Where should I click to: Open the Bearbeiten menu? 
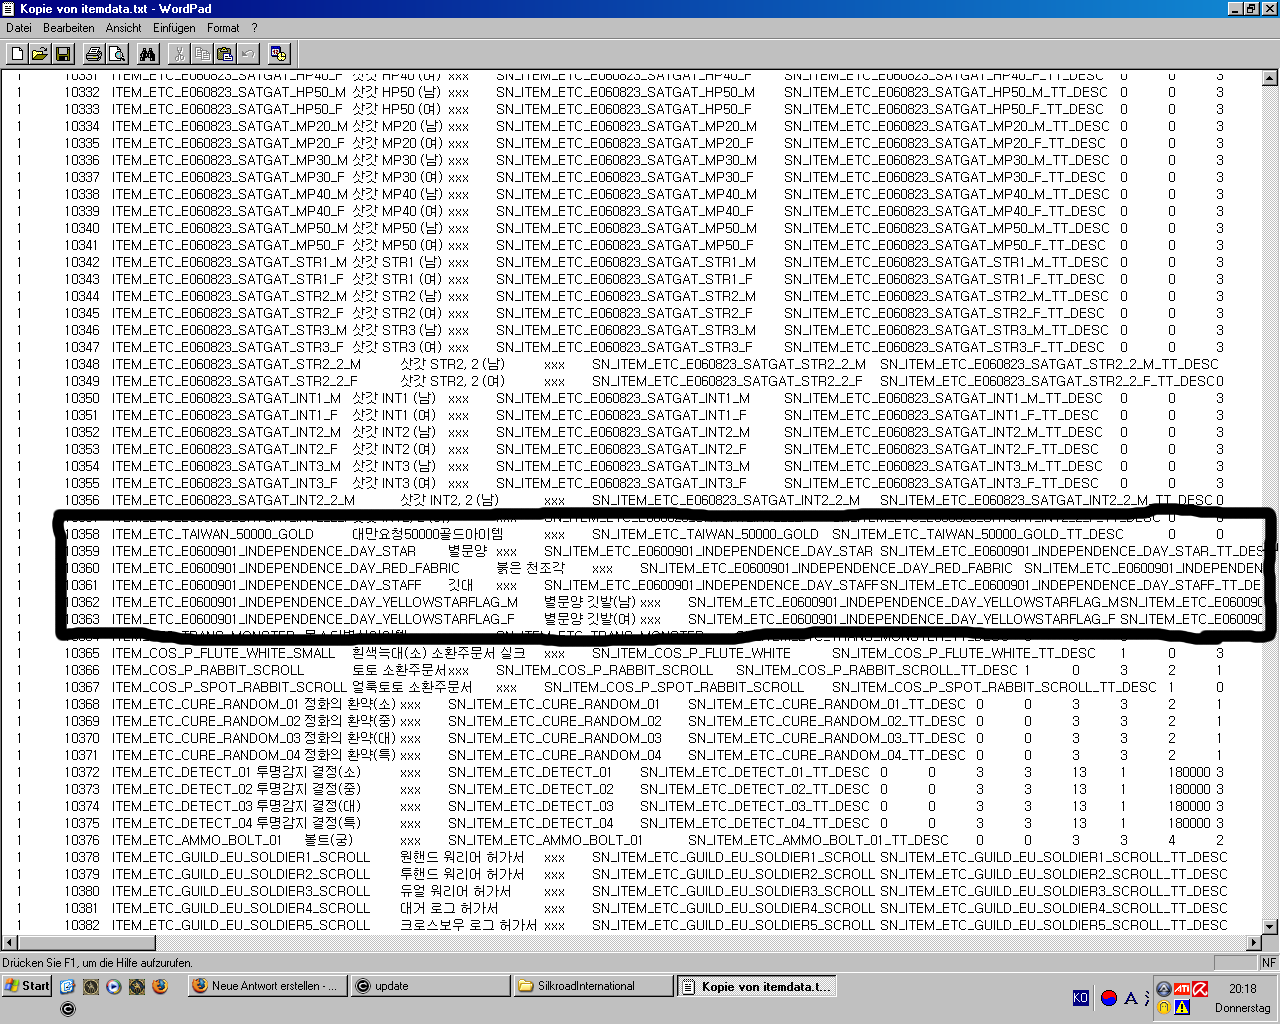point(69,28)
